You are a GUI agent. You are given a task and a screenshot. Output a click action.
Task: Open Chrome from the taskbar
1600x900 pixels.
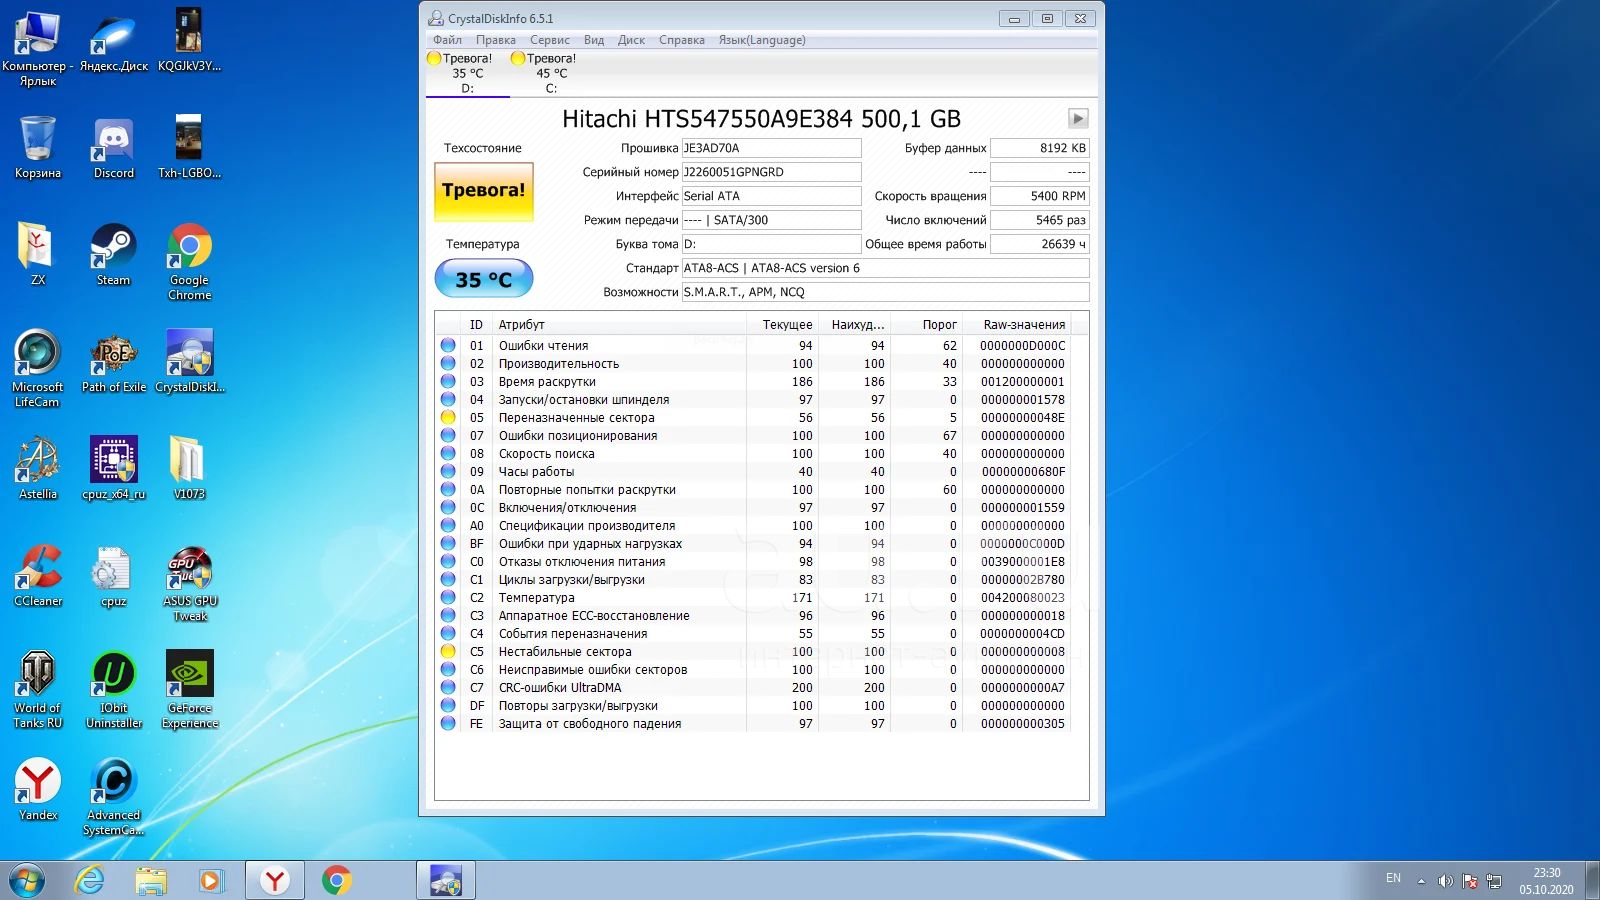[x=337, y=881]
